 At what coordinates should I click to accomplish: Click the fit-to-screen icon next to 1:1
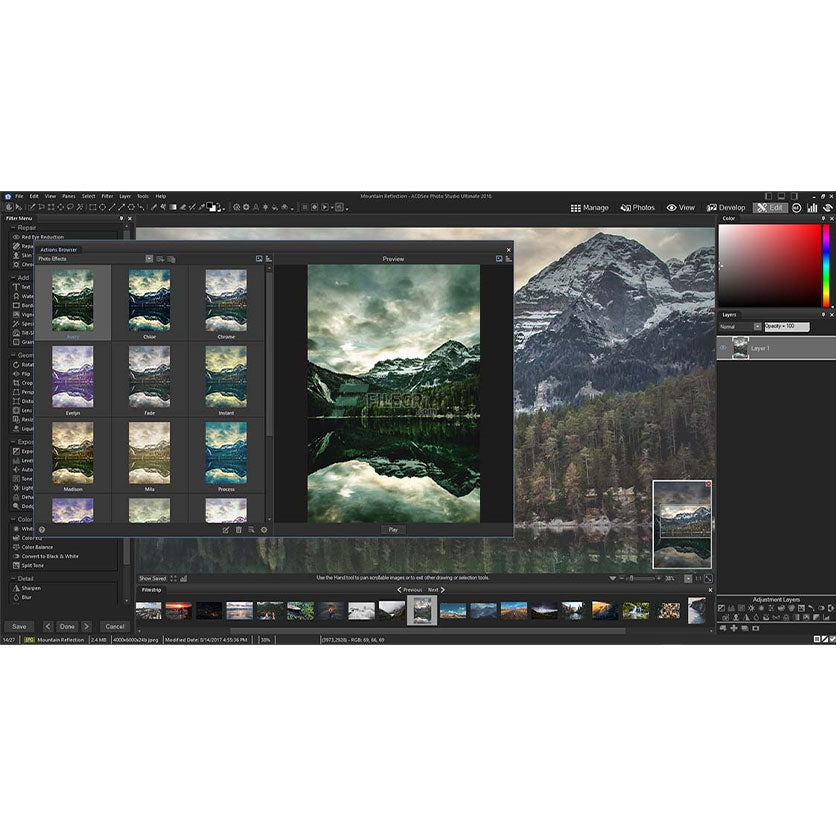[x=708, y=578]
